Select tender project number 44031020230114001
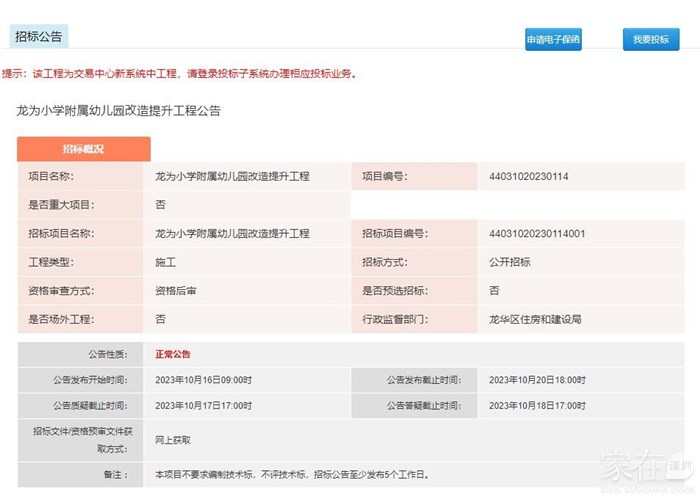Screen dimensions: 700x496 point(537,234)
